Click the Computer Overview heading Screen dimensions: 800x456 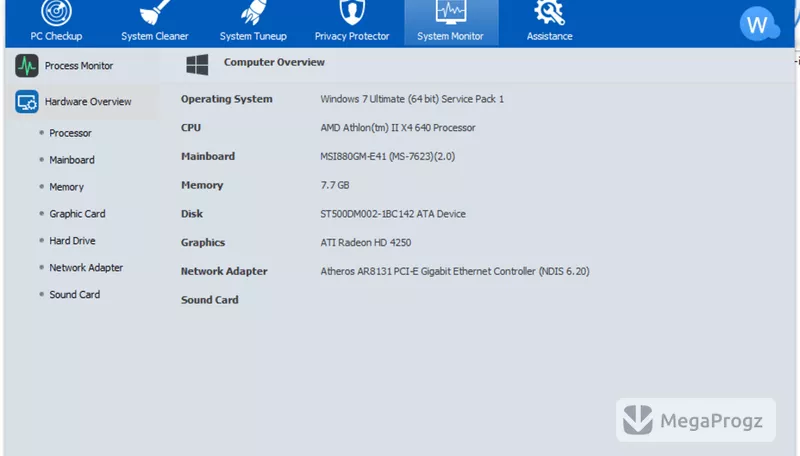point(274,62)
